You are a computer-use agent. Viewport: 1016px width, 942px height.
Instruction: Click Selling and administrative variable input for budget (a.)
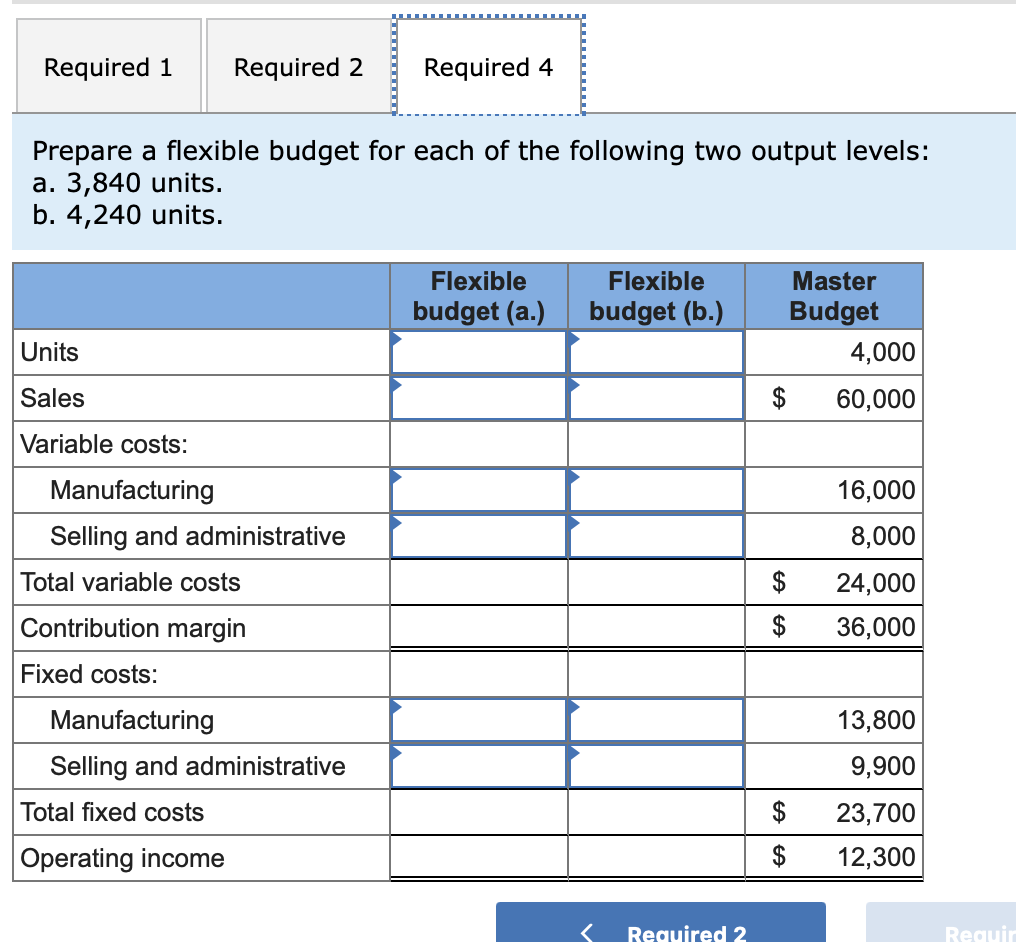coord(478,535)
